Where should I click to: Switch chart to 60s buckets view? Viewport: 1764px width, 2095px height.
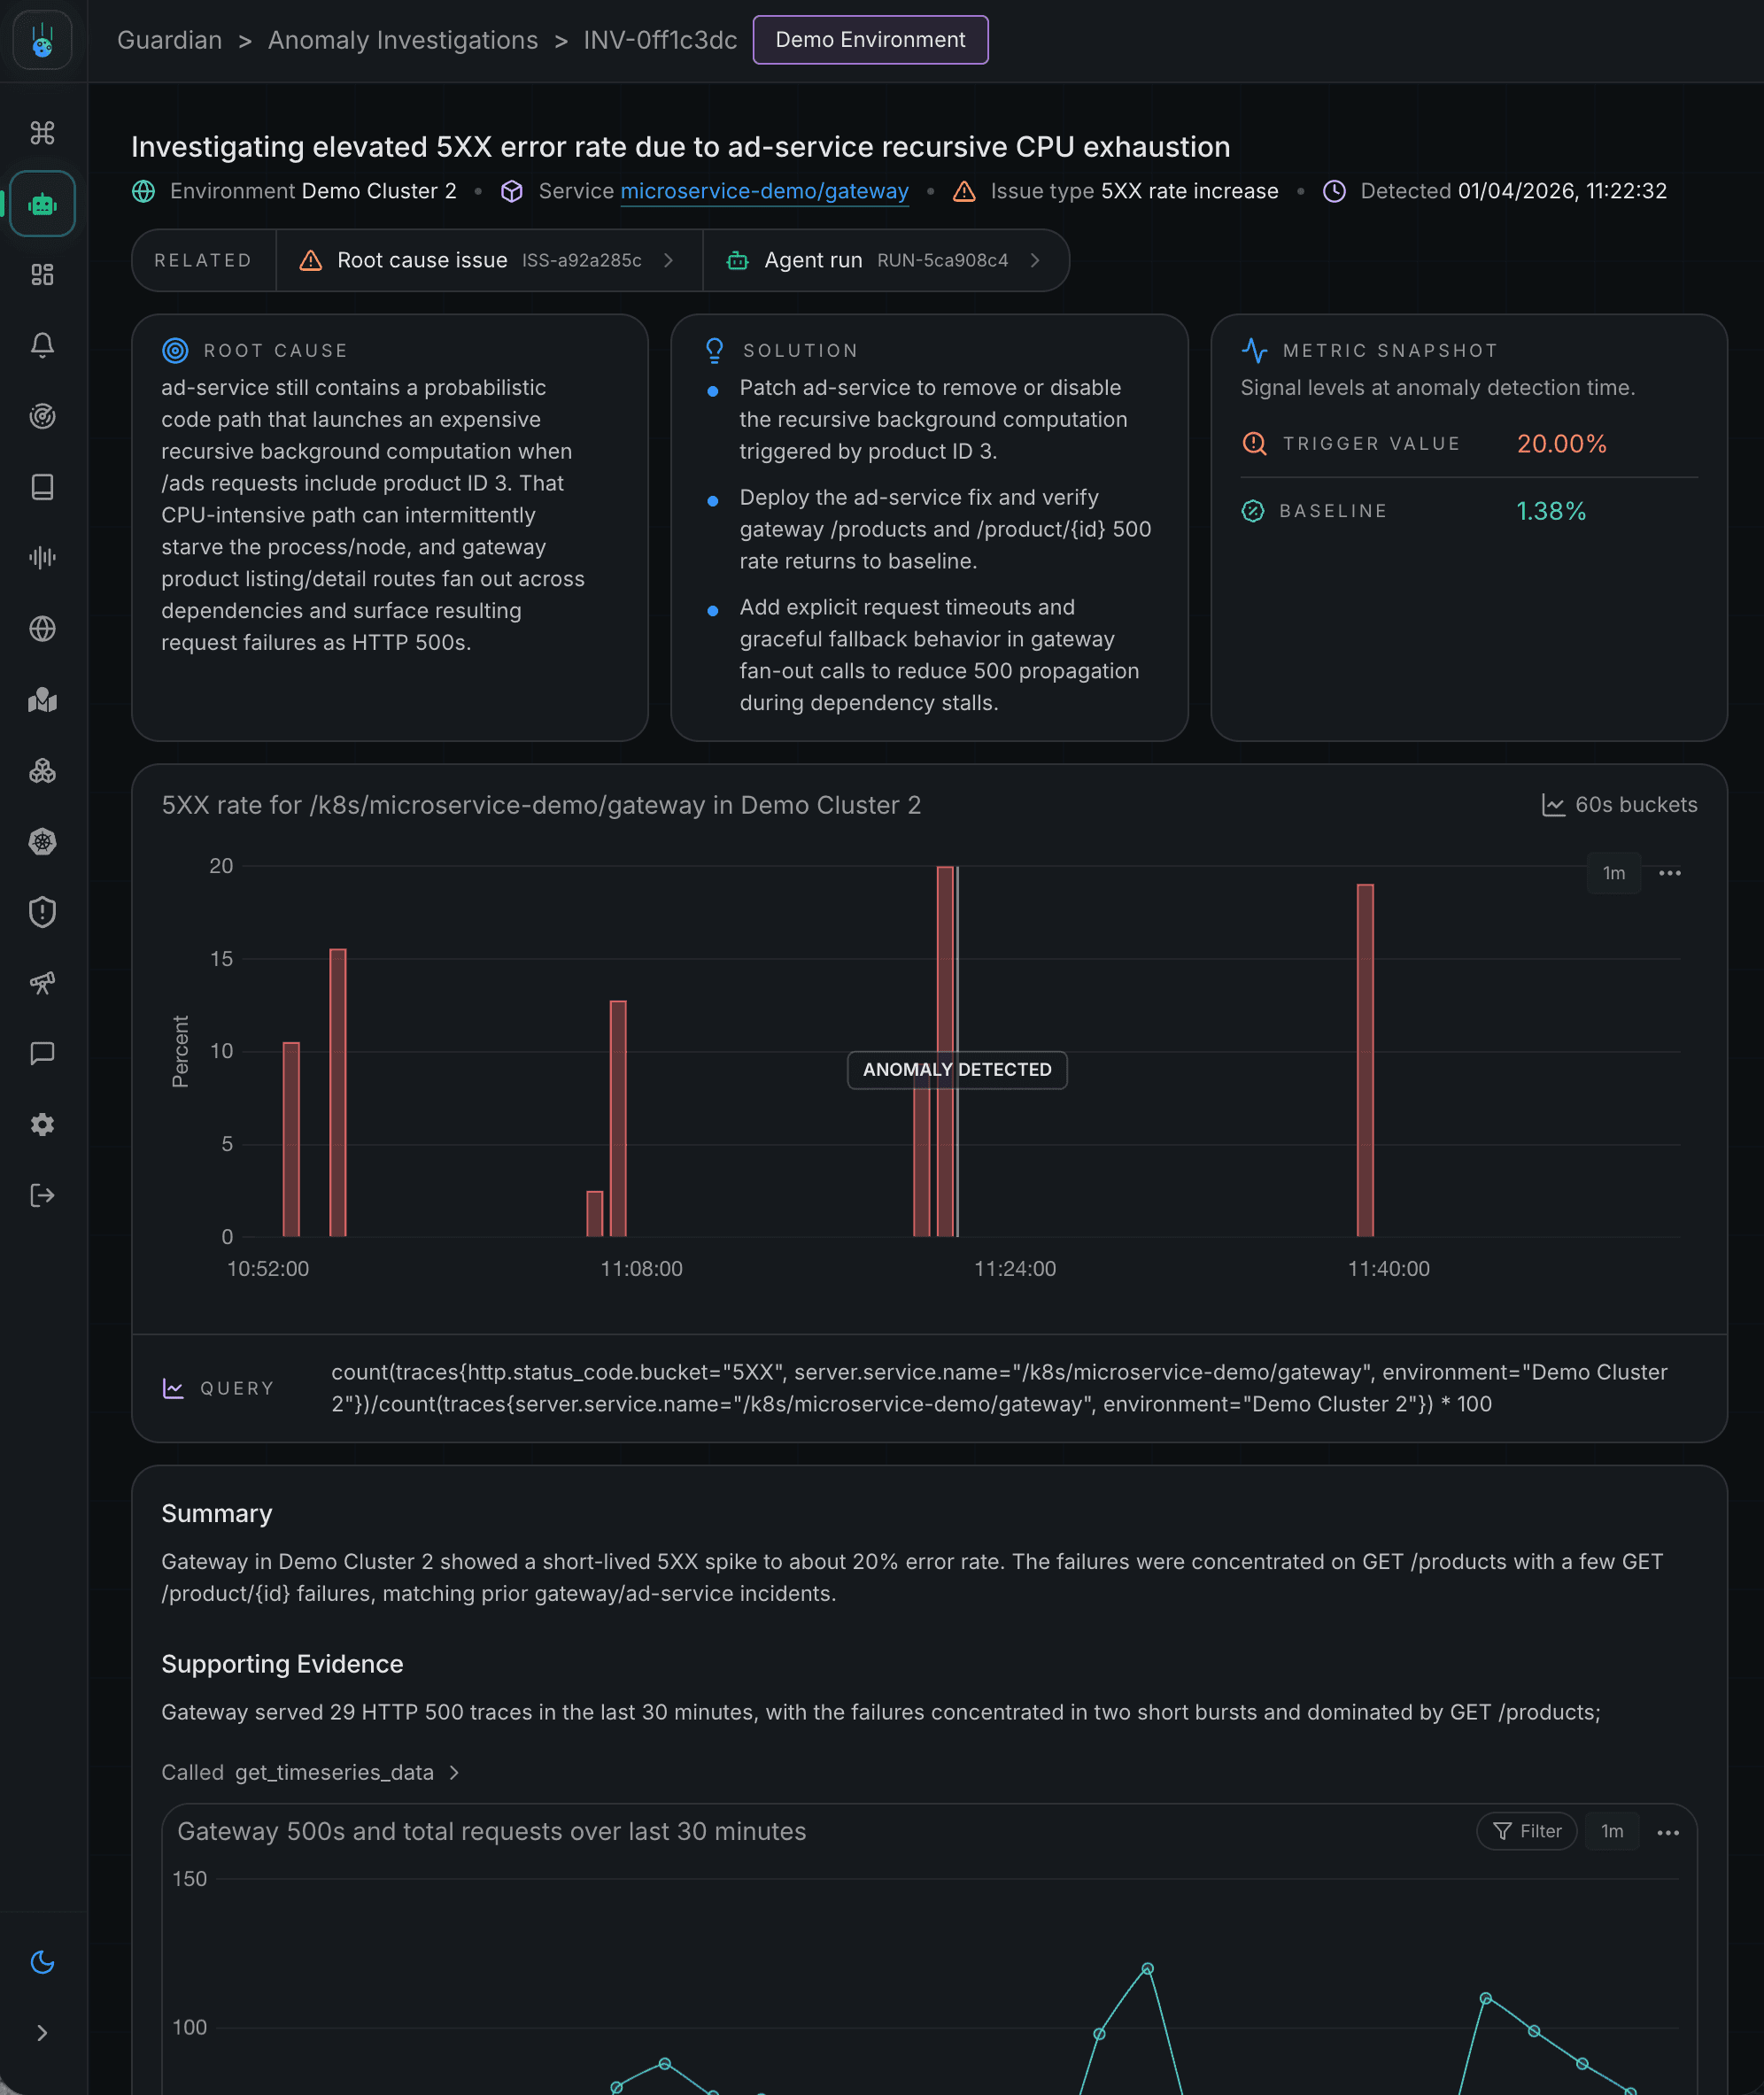pos(1618,804)
